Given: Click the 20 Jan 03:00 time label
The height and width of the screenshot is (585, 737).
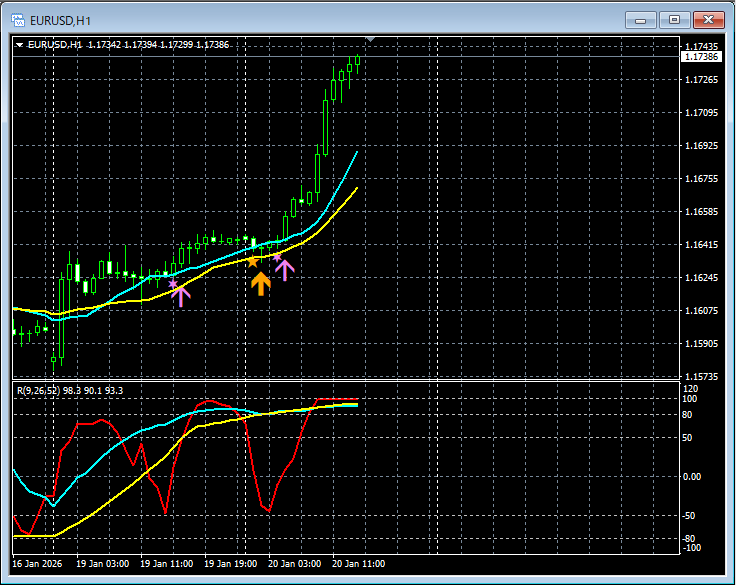Looking at the screenshot, I should (294, 563).
